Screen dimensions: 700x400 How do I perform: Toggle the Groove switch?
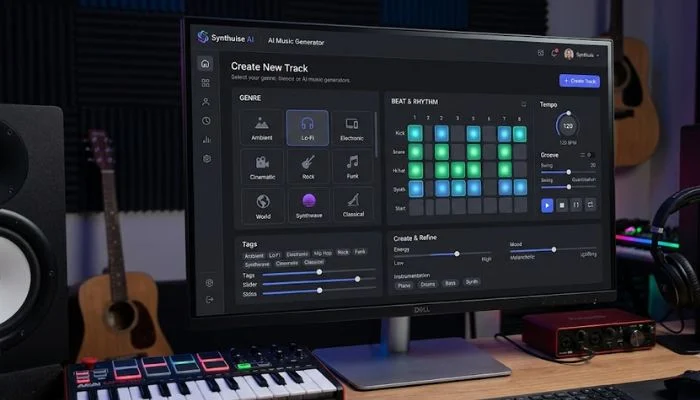click(x=590, y=155)
